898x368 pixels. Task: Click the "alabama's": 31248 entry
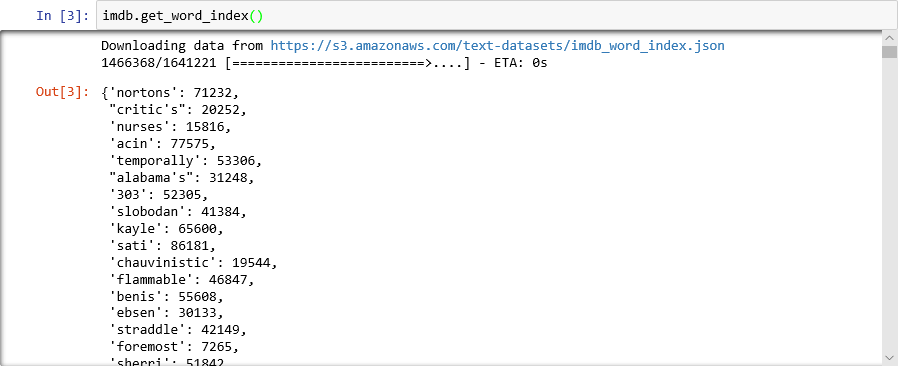(x=182, y=177)
